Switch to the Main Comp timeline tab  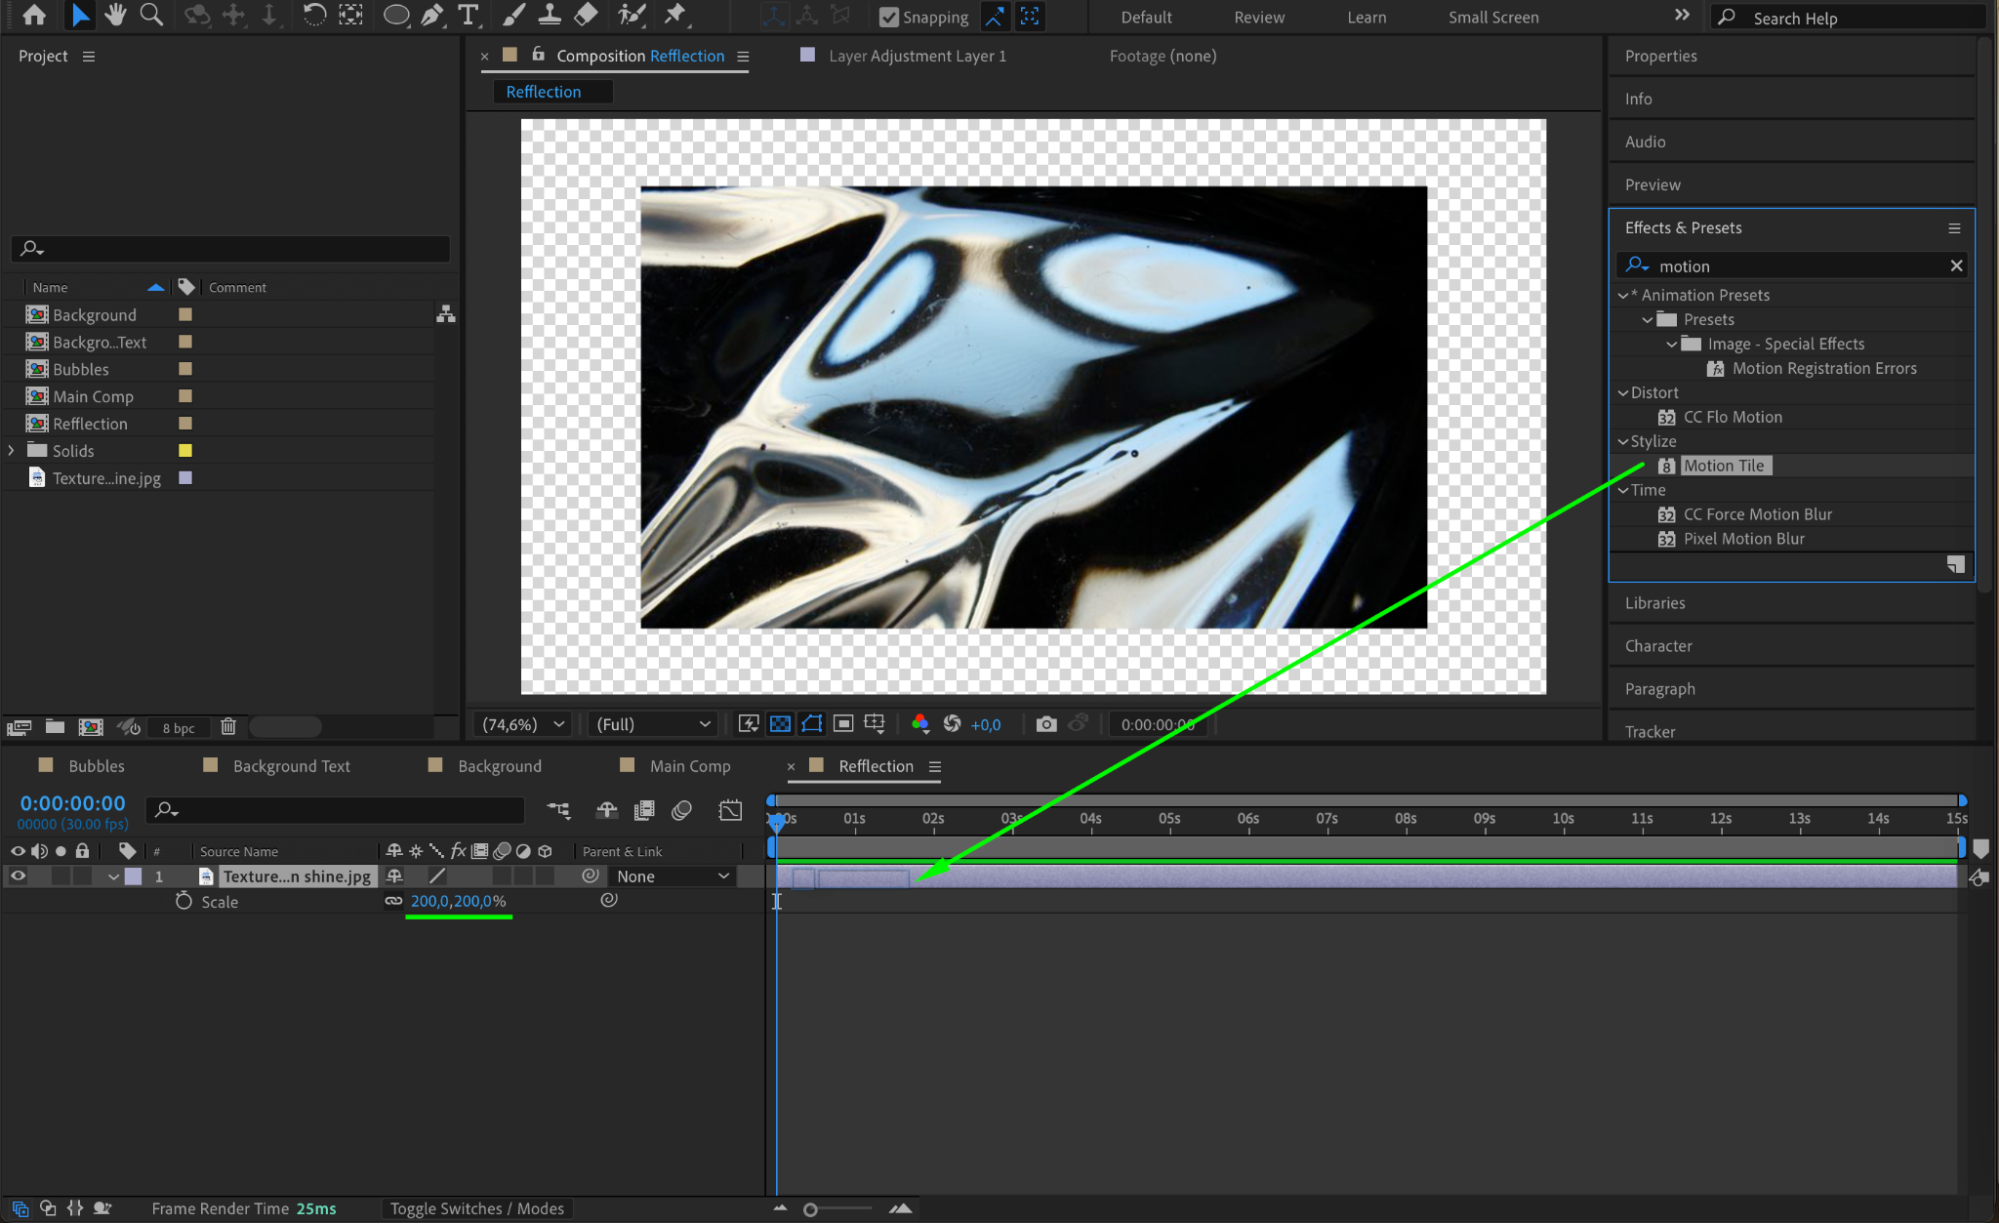pyautogui.click(x=689, y=766)
